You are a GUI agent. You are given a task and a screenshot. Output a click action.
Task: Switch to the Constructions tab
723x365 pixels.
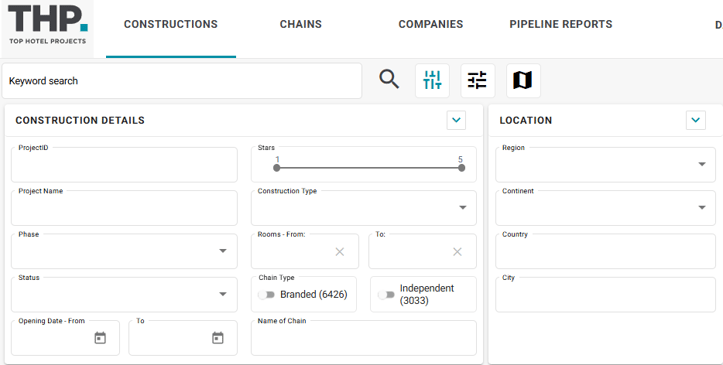171,24
